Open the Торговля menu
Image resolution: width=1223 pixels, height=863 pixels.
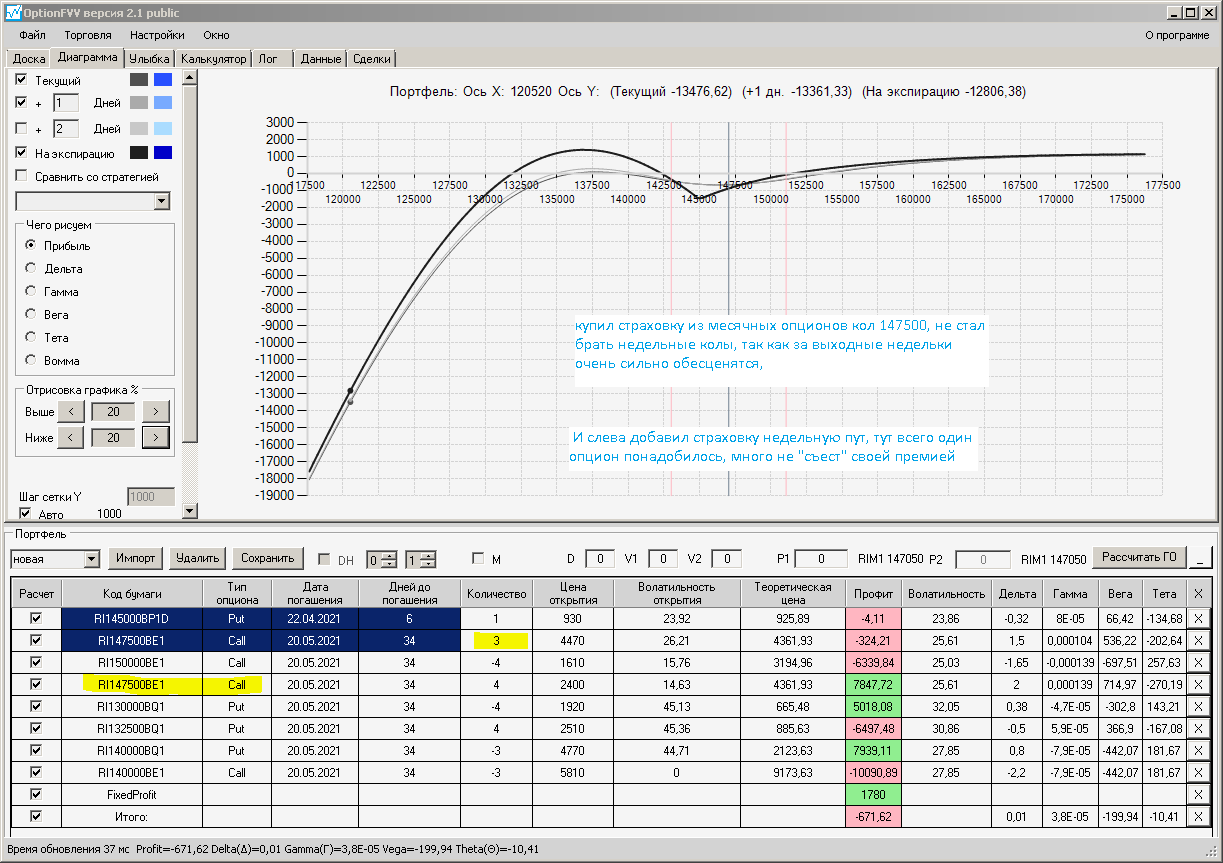pos(88,35)
